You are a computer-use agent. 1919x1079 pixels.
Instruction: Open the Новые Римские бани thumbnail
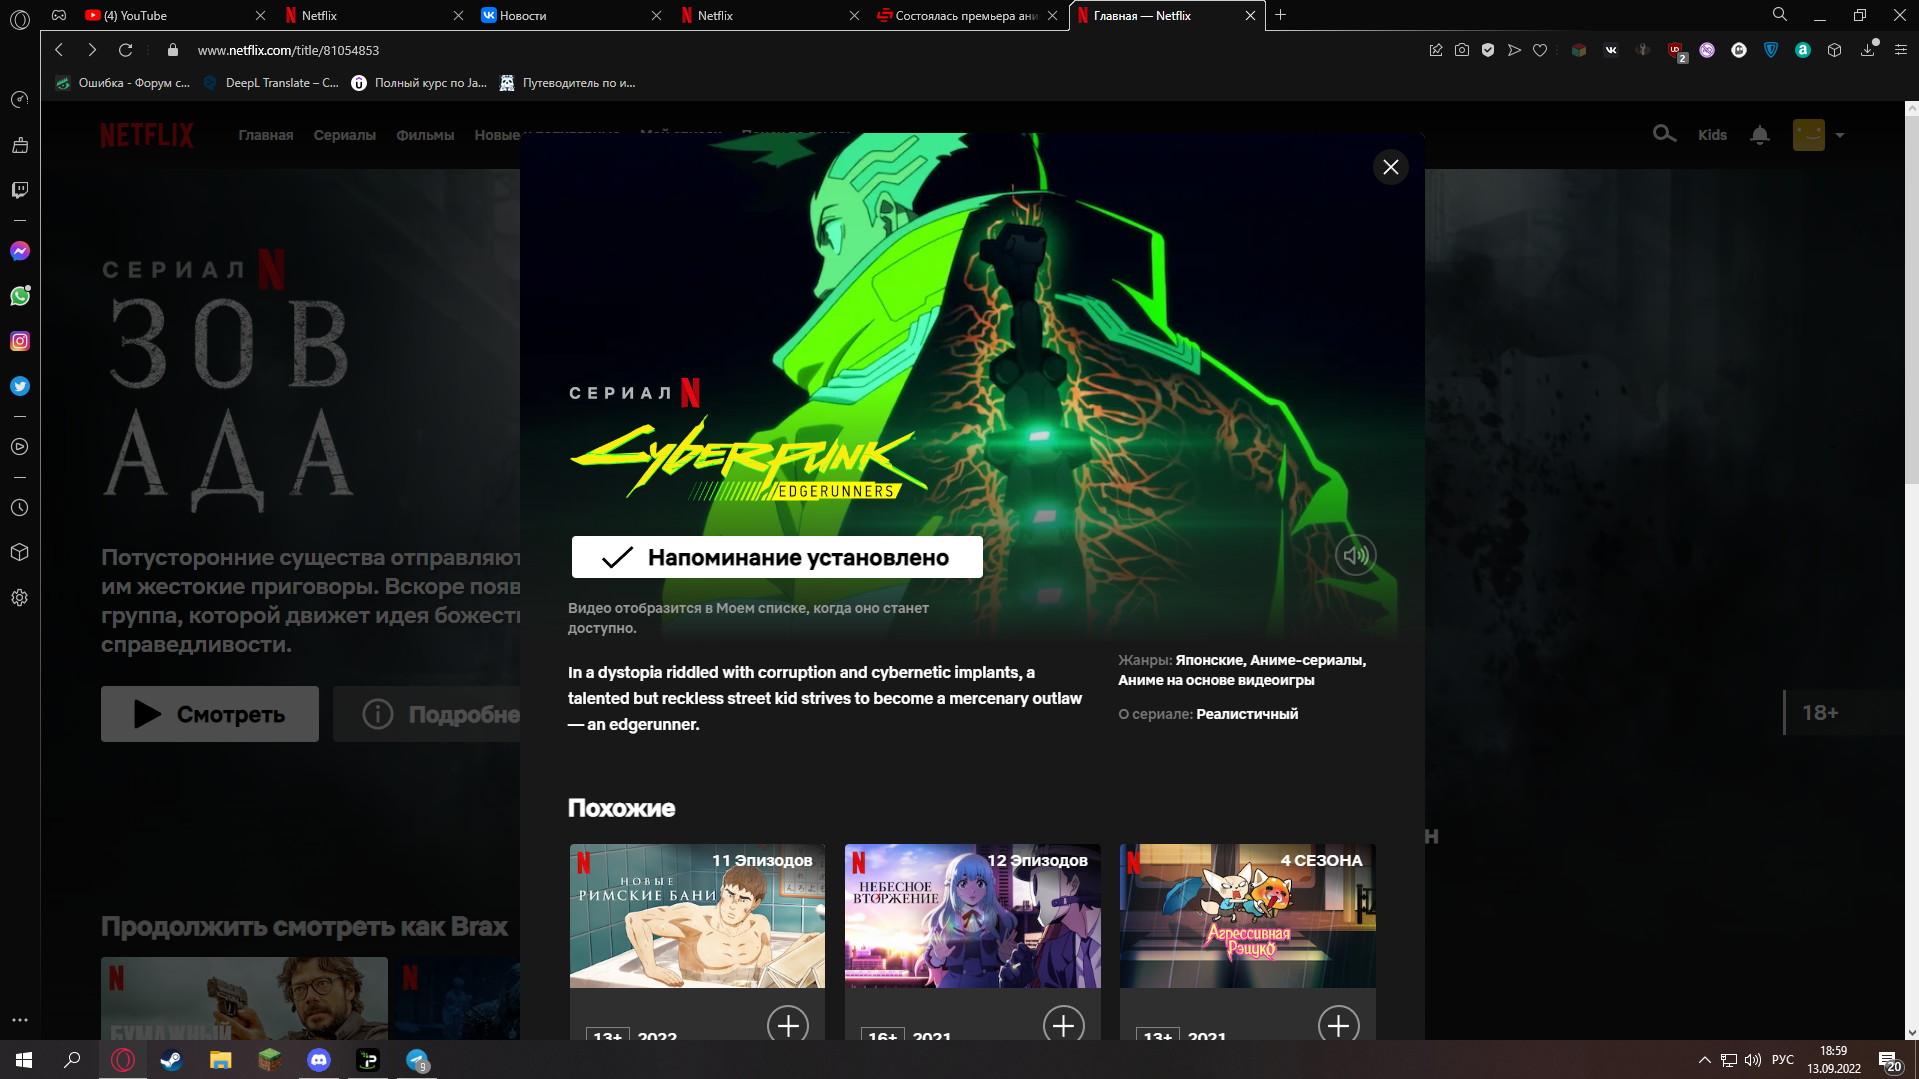tap(697, 916)
